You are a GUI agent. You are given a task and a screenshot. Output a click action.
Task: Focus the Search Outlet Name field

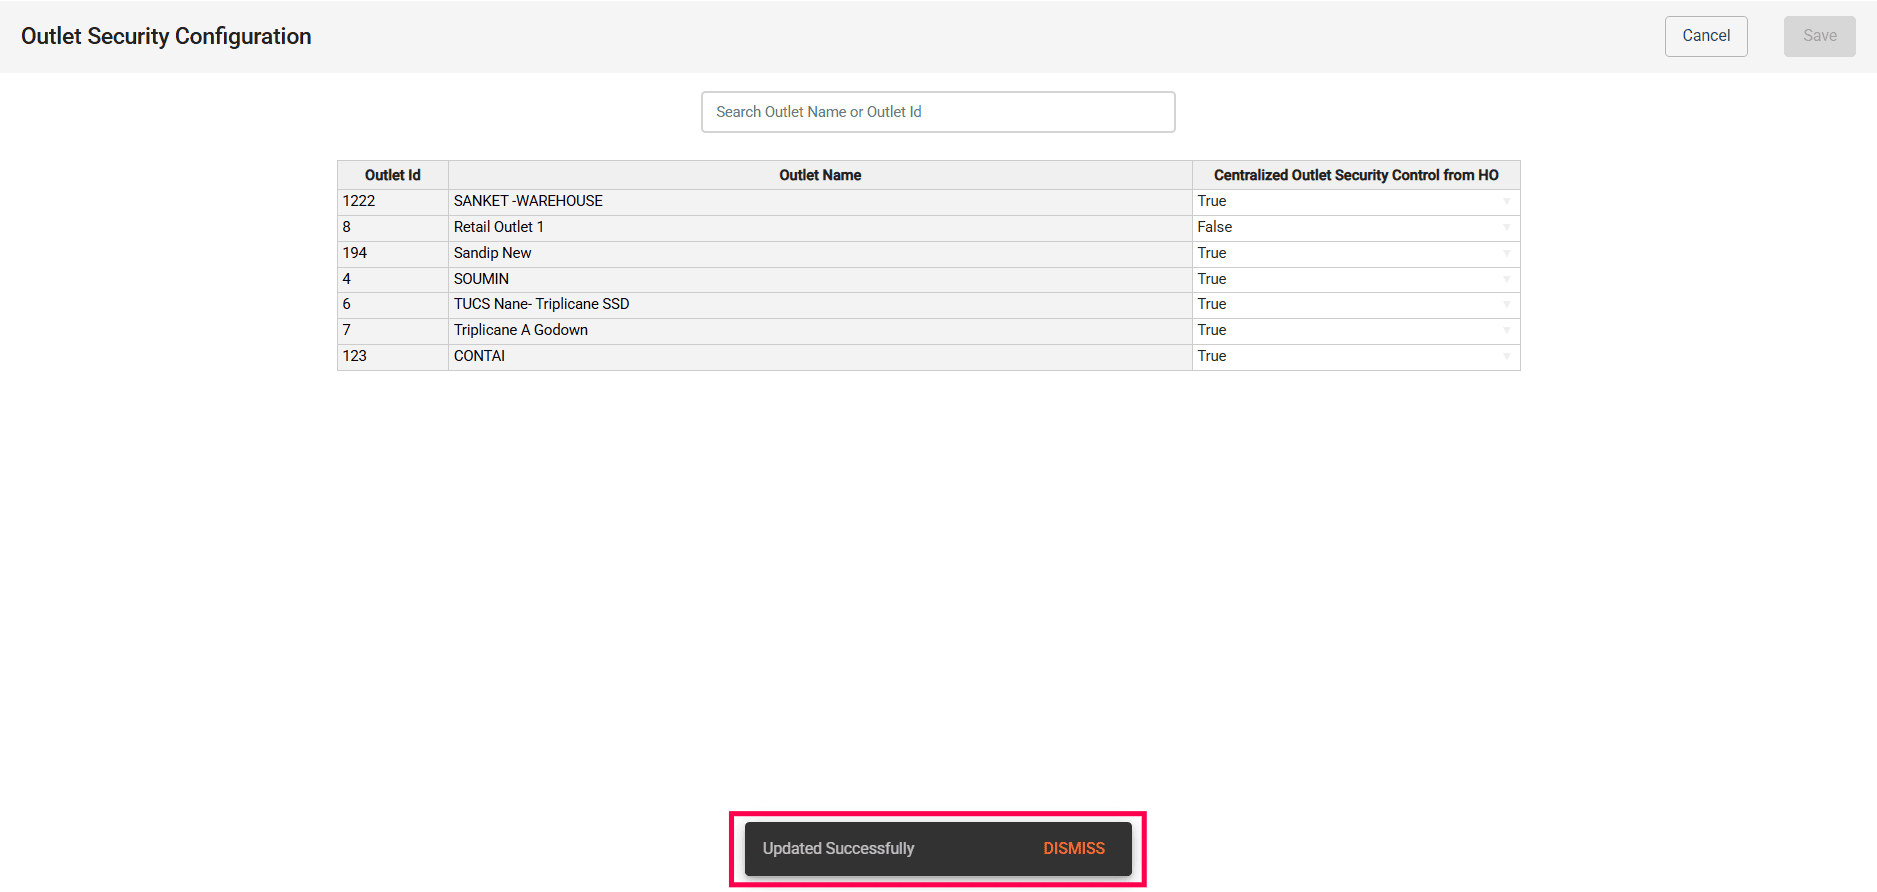pos(937,112)
